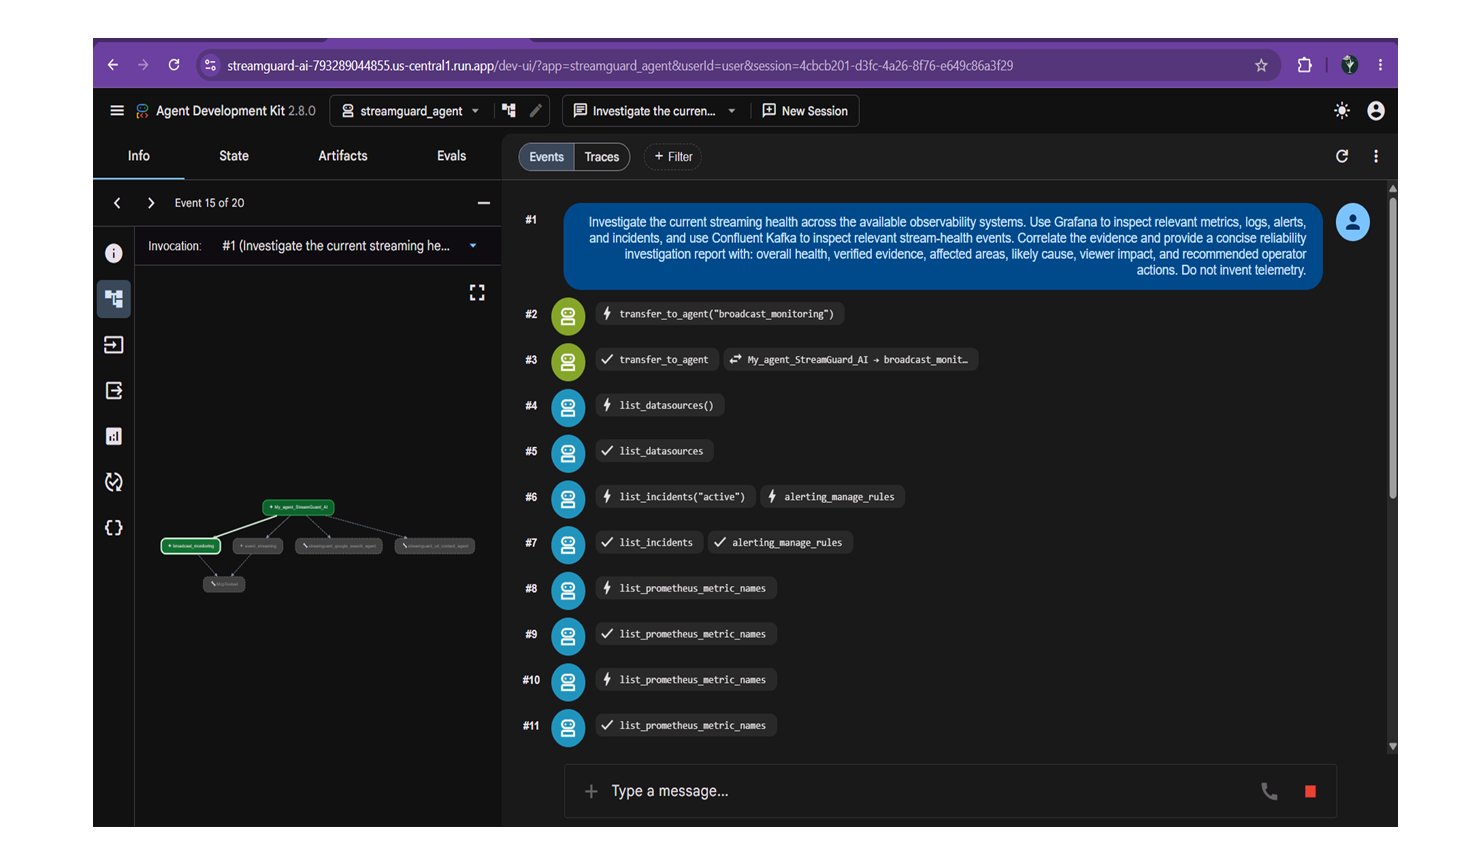1457x855 pixels.
Task: Switch the view to Traces
Action: (x=602, y=157)
